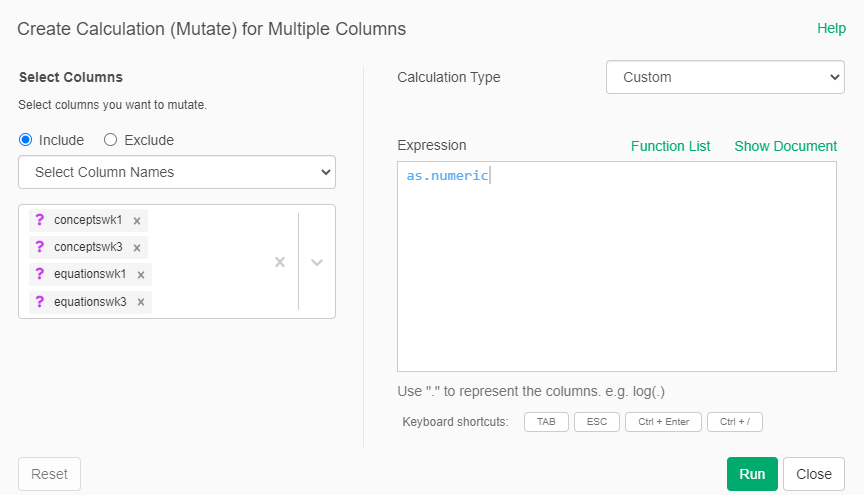
Task: Remove conceptswk3 column tag
Action: pos(137,248)
